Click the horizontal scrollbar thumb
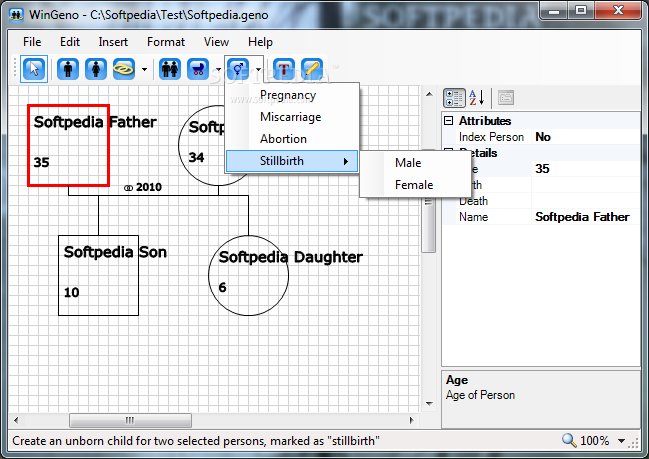Viewport: 649px width, 459px height. pyautogui.click(x=130, y=420)
